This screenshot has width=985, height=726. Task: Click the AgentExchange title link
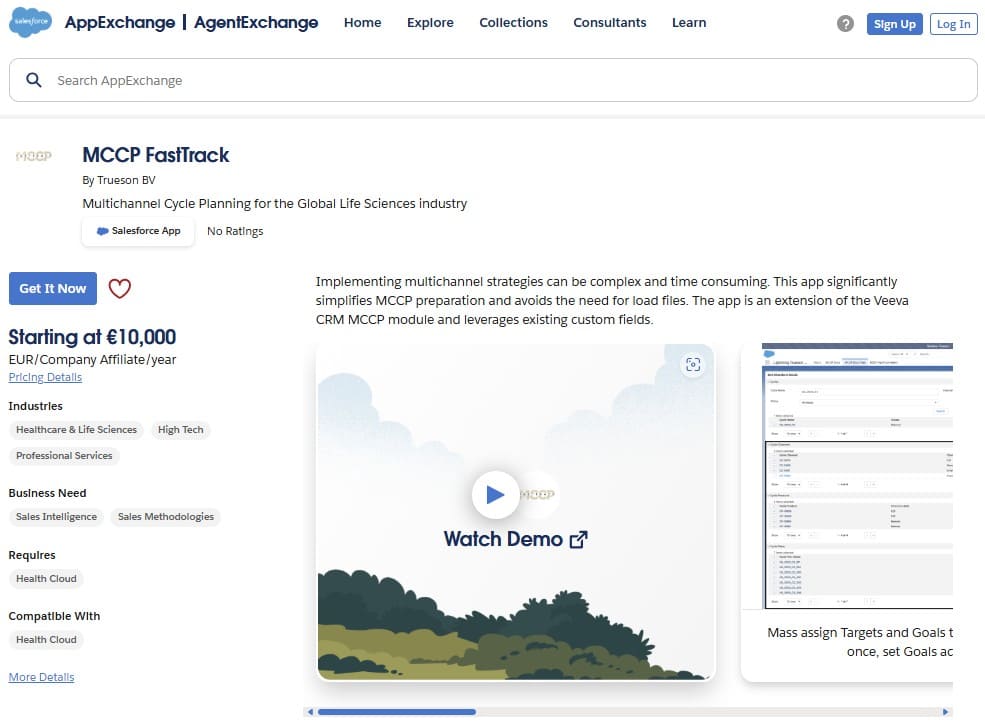tap(256, 23)
